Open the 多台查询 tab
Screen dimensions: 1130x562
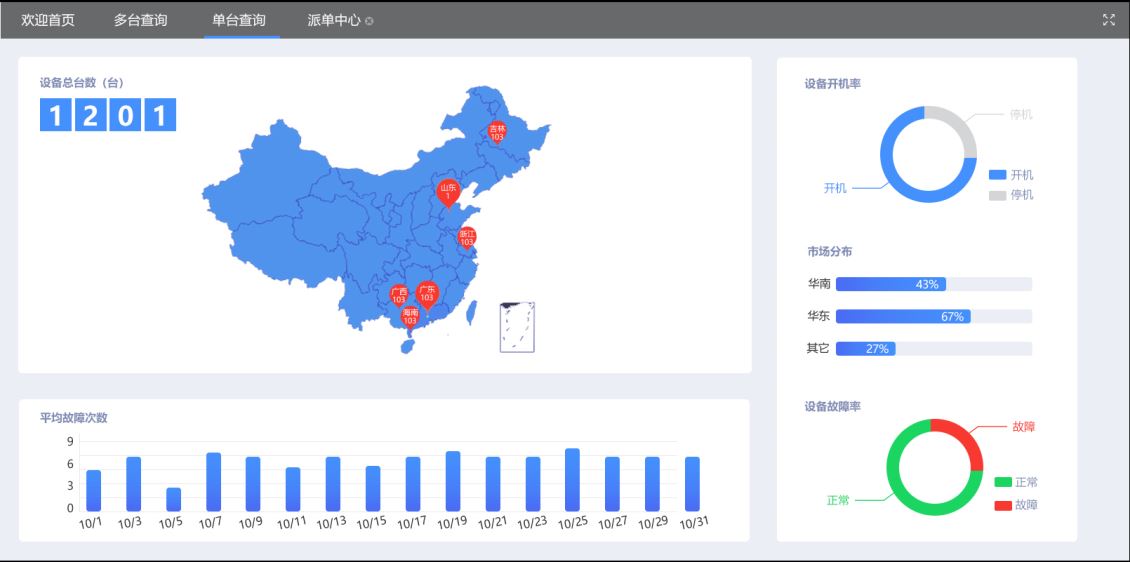140,20
